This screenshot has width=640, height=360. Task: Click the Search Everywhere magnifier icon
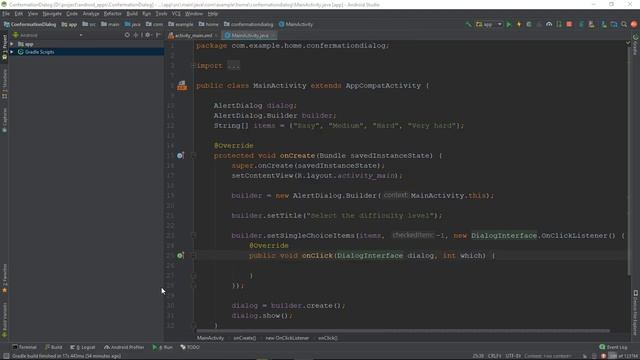point(624,24)
